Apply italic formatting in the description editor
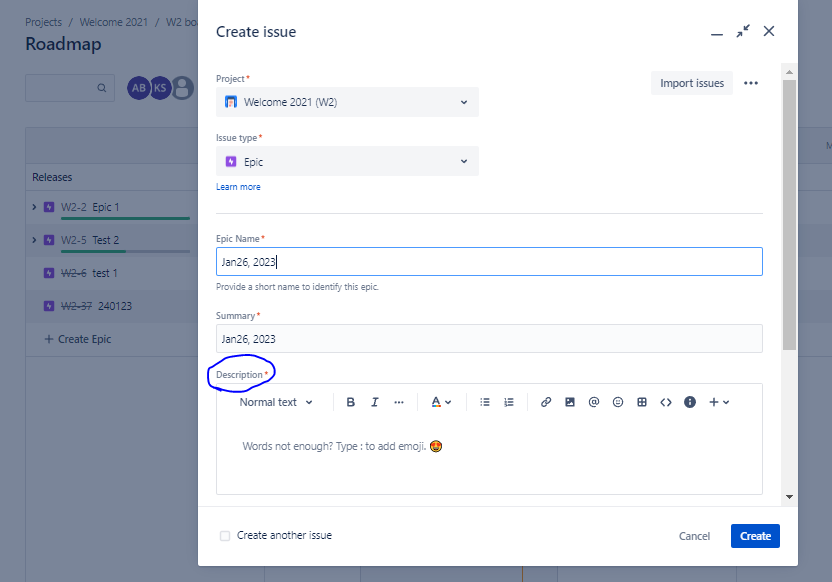Viewport: 832px width, 582px height. click(x=374, y=402)
